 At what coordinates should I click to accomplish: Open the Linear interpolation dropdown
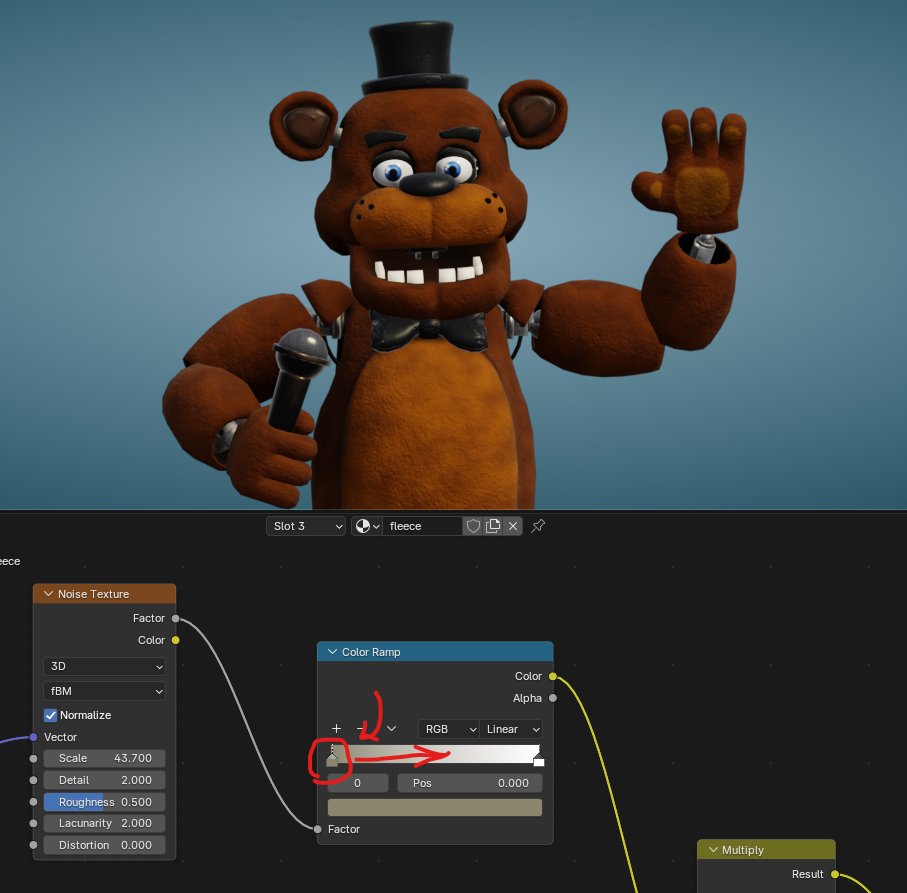pyautogui.click(x=511, y=729)
